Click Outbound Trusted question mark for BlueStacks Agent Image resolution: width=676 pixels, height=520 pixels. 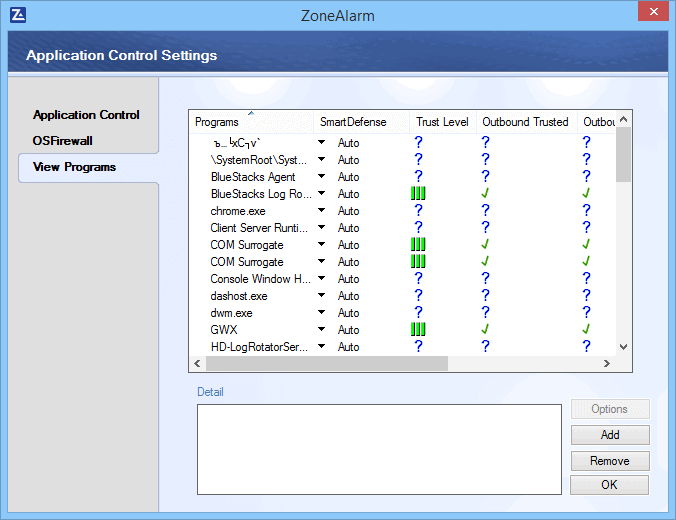pyautogui.click(x=485, y=176)
